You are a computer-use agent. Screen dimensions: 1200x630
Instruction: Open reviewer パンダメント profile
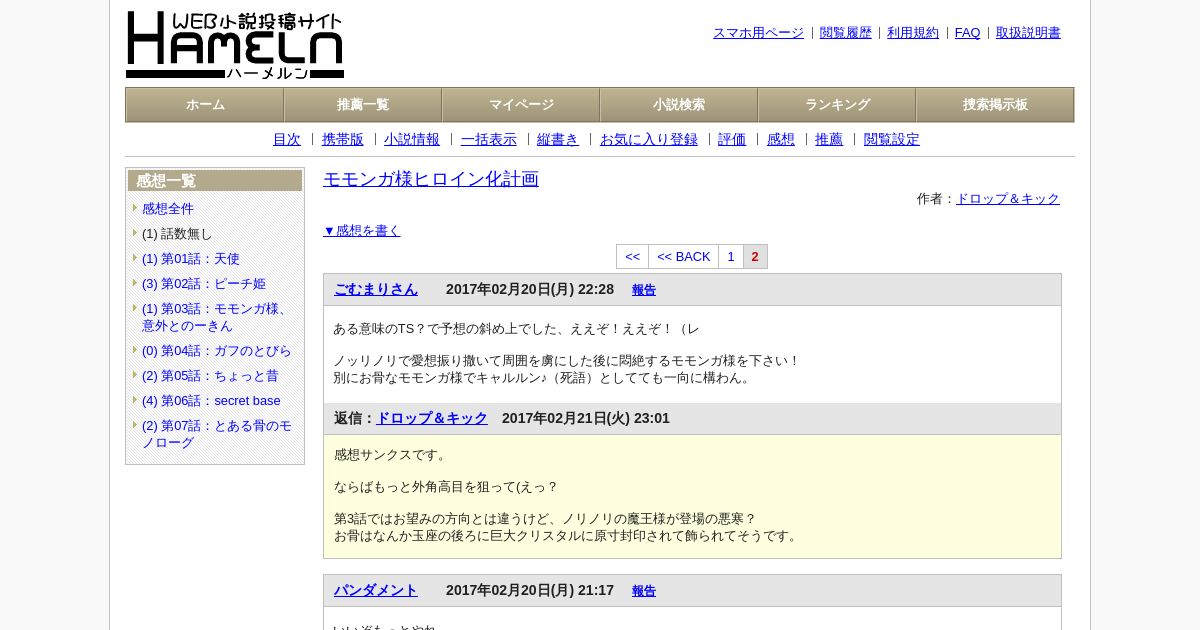click(376, 590)
